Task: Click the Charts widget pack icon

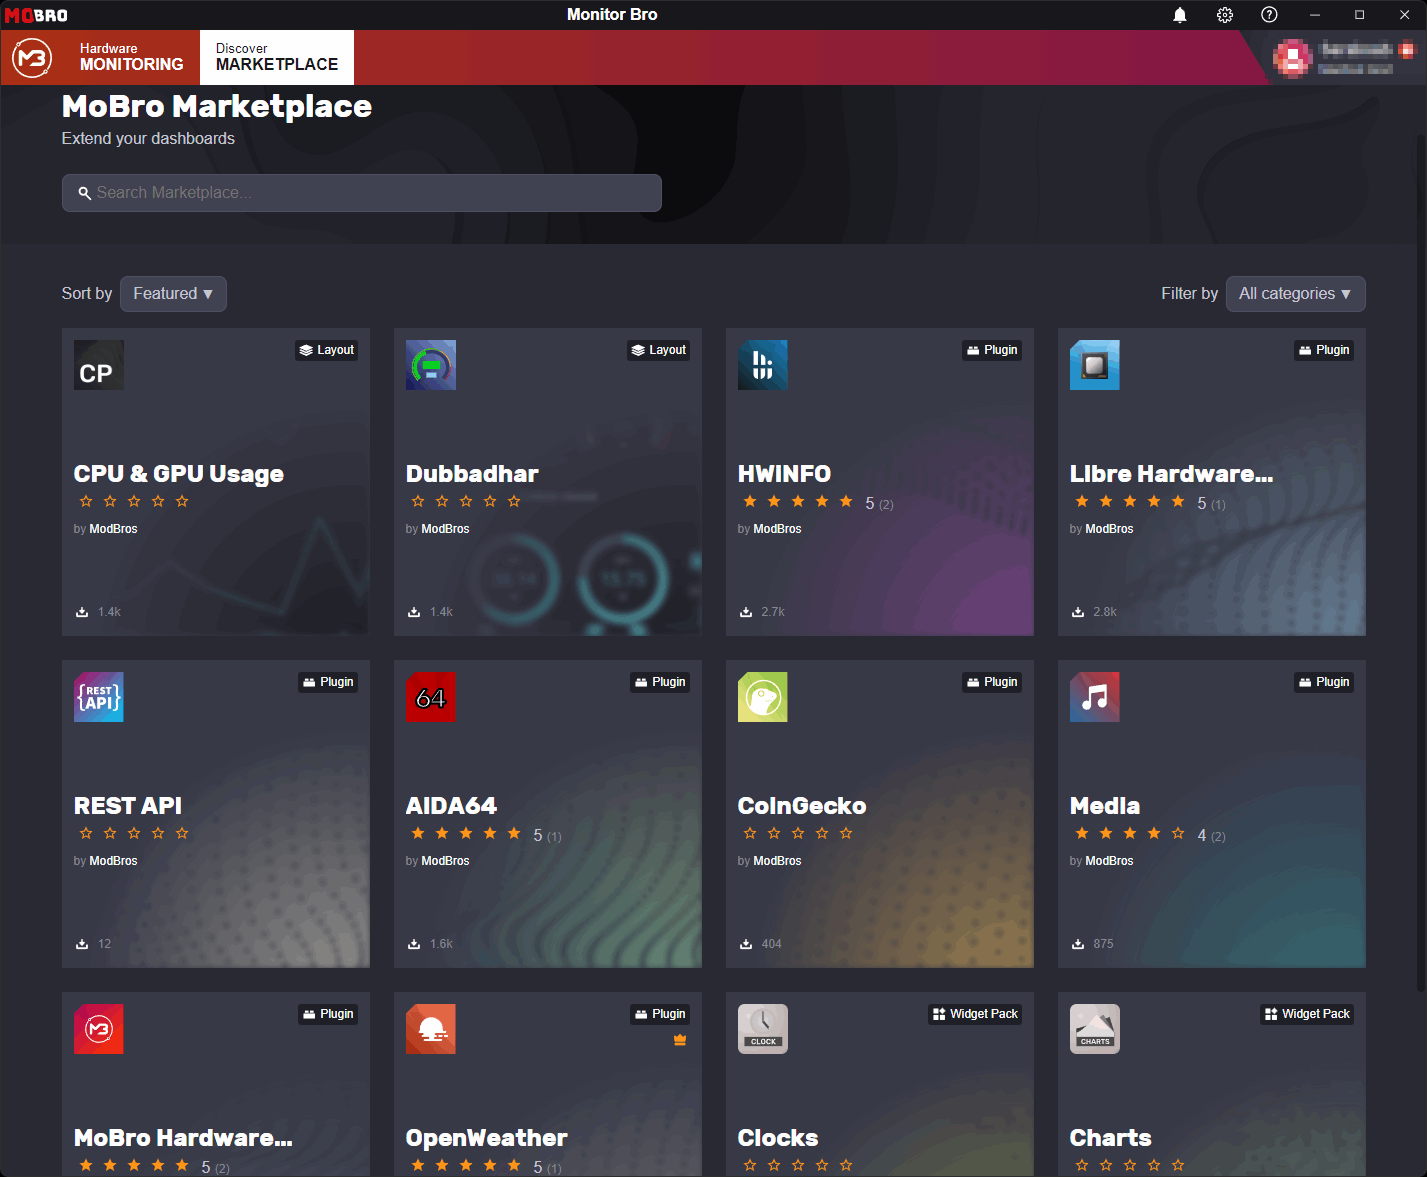Action: coord(1095,1029)
